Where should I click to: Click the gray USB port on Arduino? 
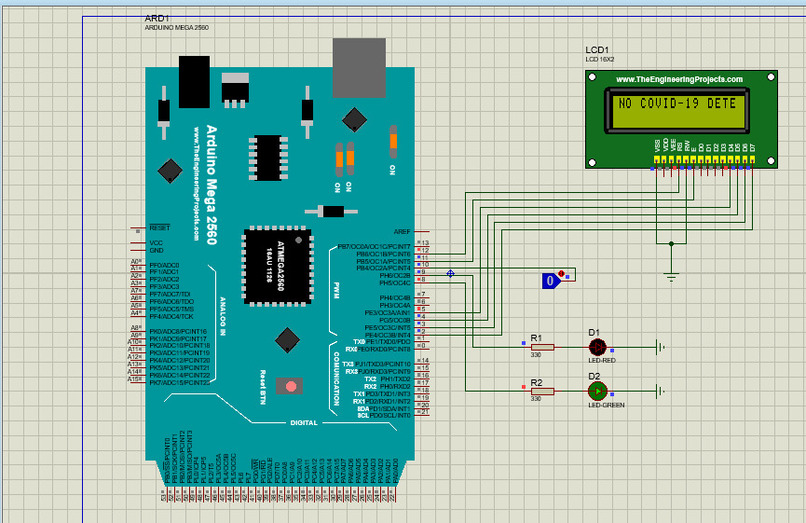pos(359,67)
